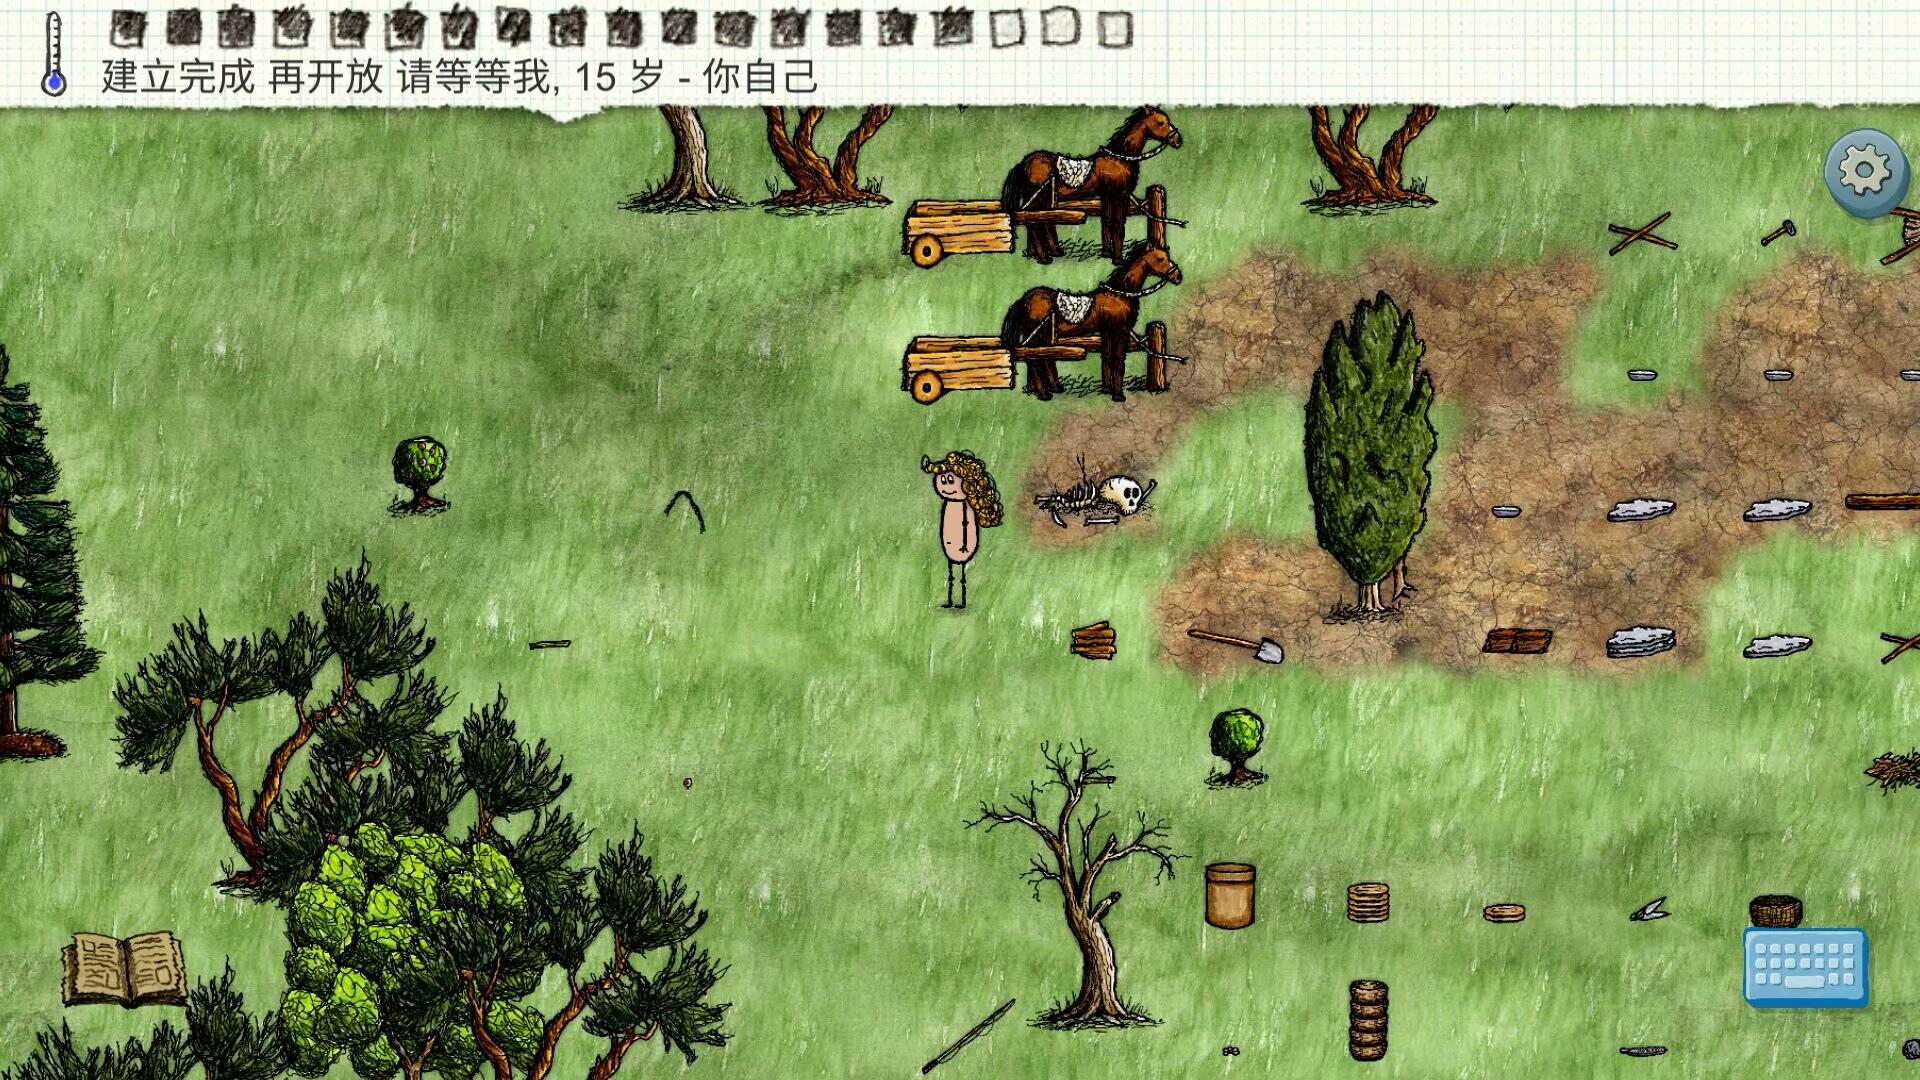Pick up the tall stack of bowls
Screen dimensions: 1920x1080
click(x=1368, y=1020)
